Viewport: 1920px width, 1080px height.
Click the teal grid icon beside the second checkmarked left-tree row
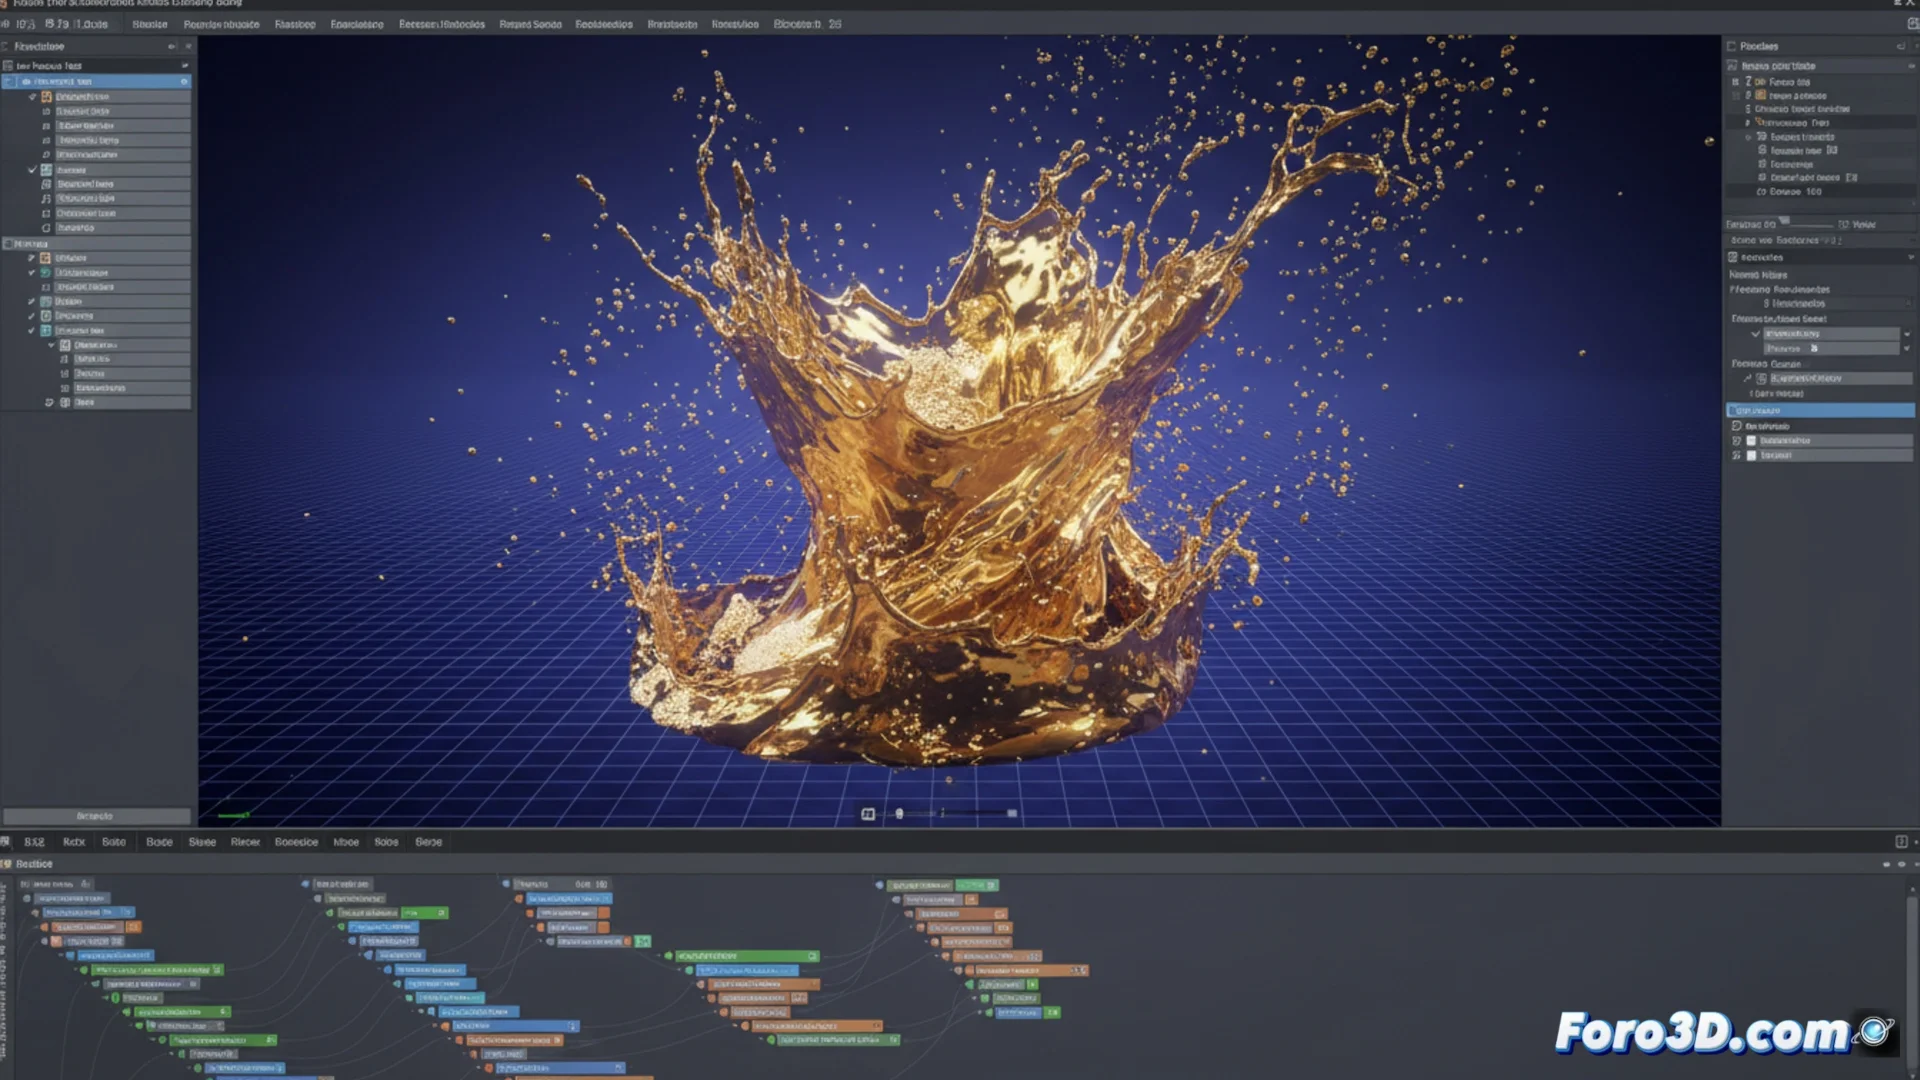pyautogui.click(x=46, y=170)
